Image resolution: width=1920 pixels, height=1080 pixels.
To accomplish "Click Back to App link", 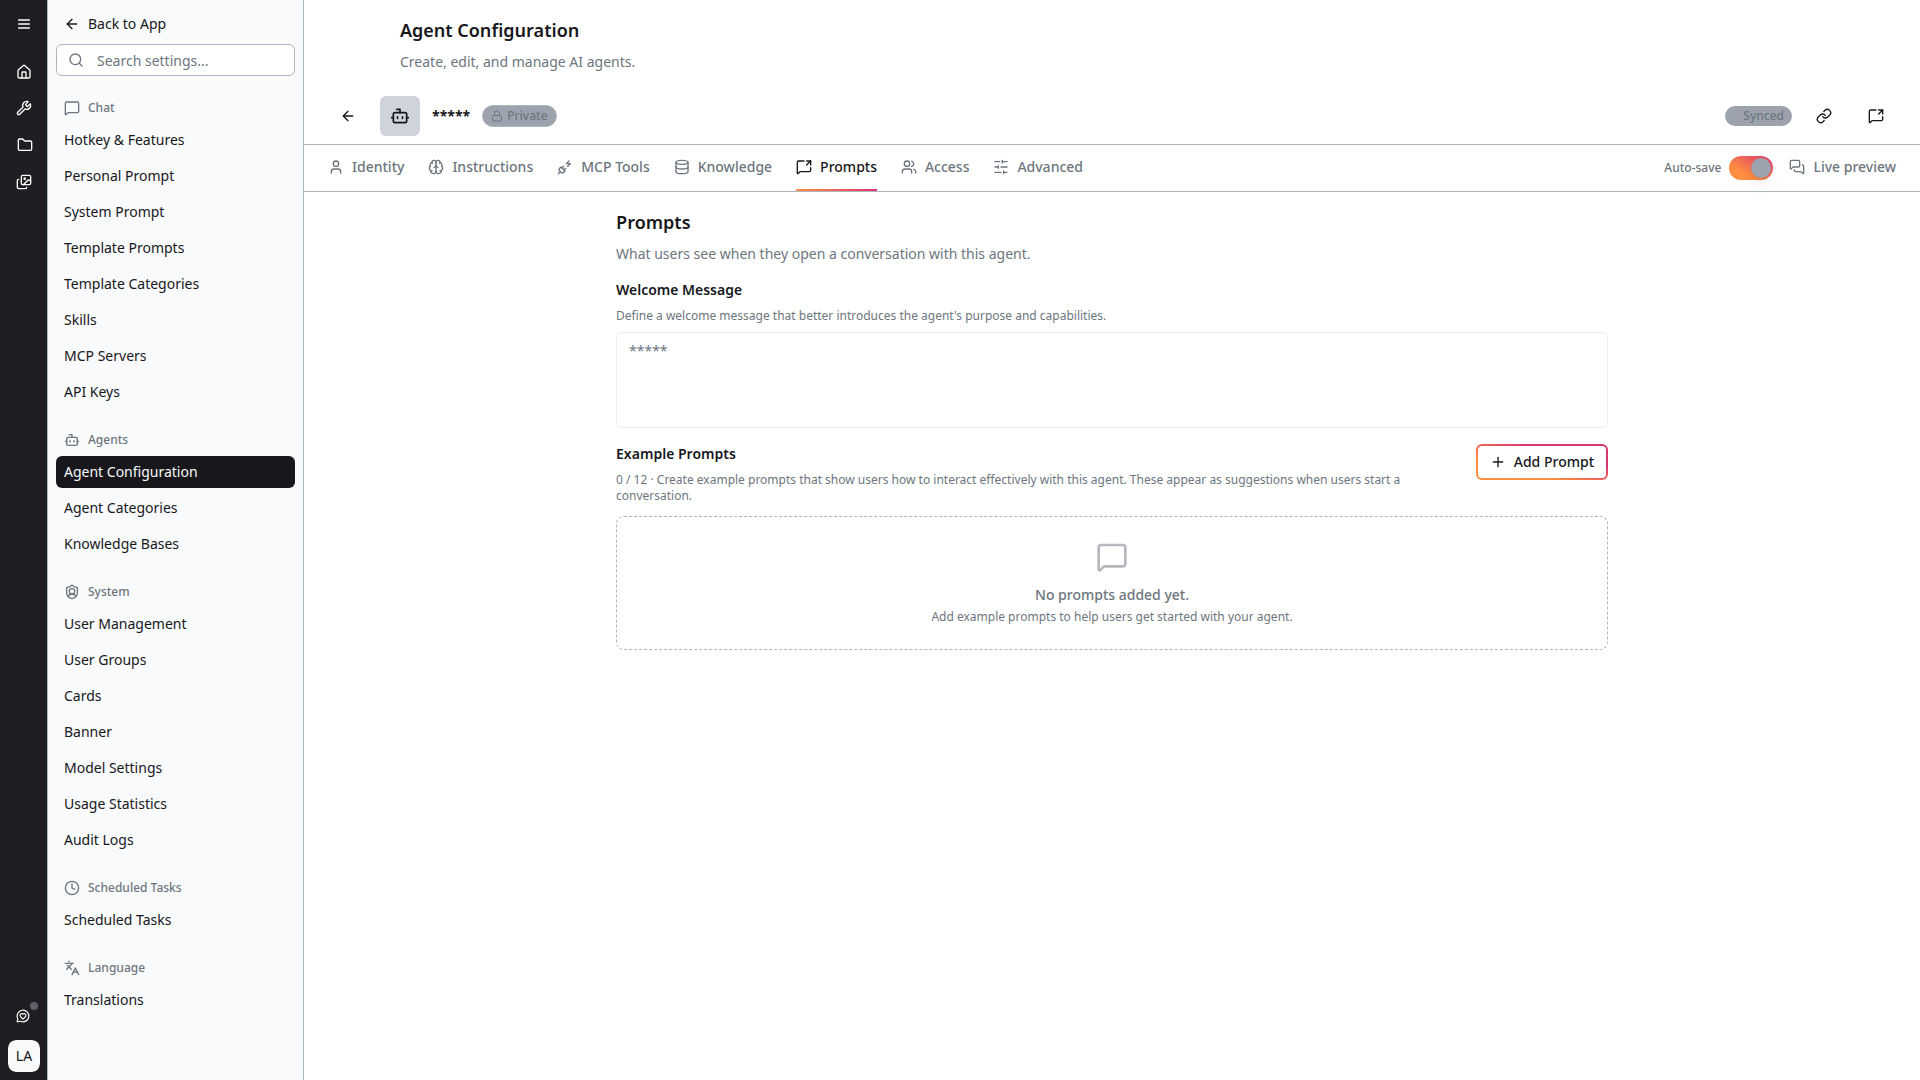I will 115,24.
